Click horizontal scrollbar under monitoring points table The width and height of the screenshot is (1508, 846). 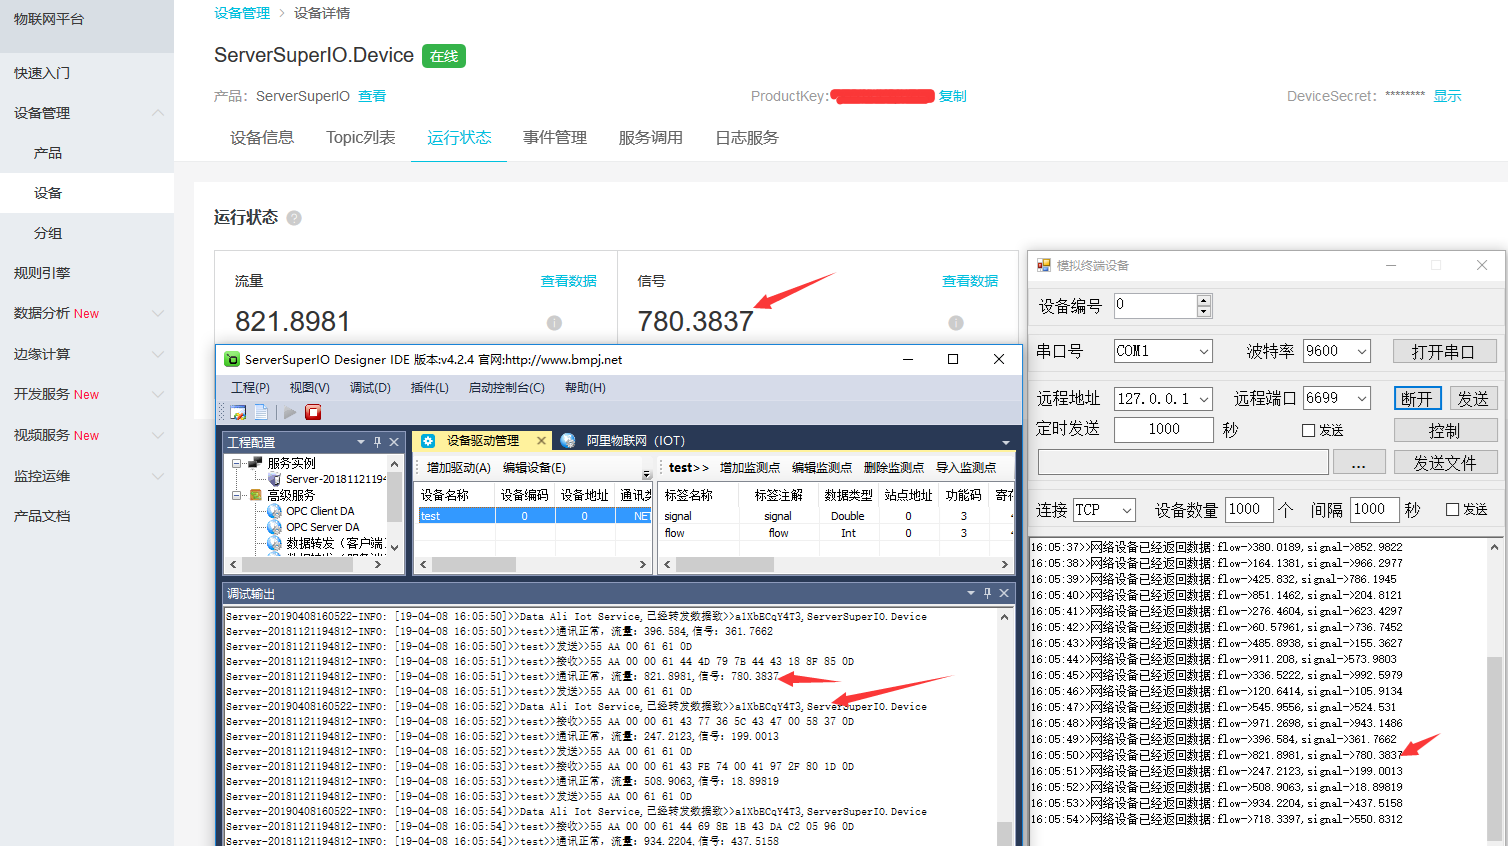(x=835, y=564)
